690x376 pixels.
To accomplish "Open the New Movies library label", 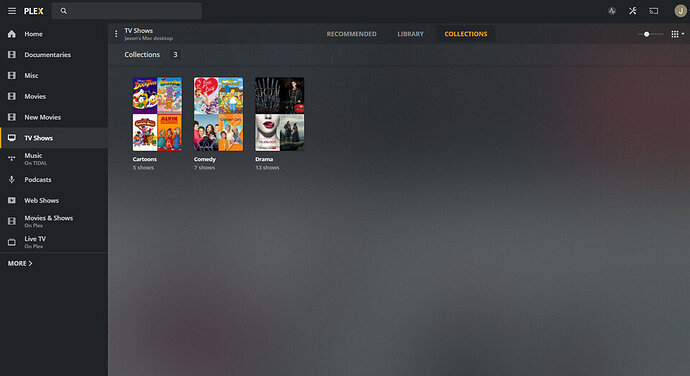I will 43,117.
